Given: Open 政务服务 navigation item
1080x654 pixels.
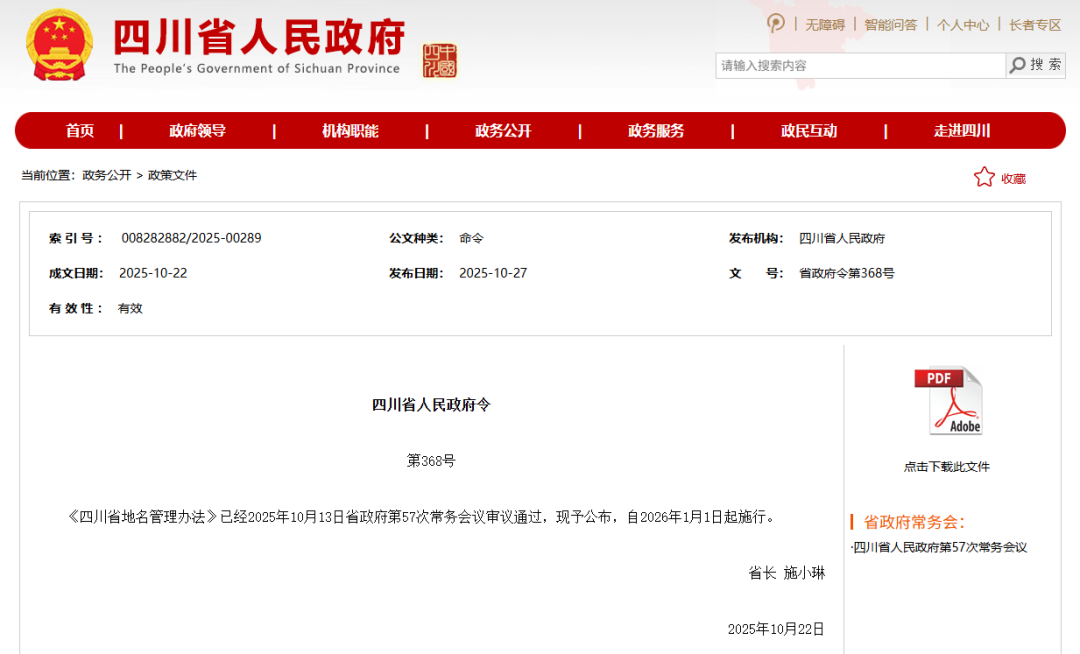Looking at the screenshot, I should tap(656, 131).
